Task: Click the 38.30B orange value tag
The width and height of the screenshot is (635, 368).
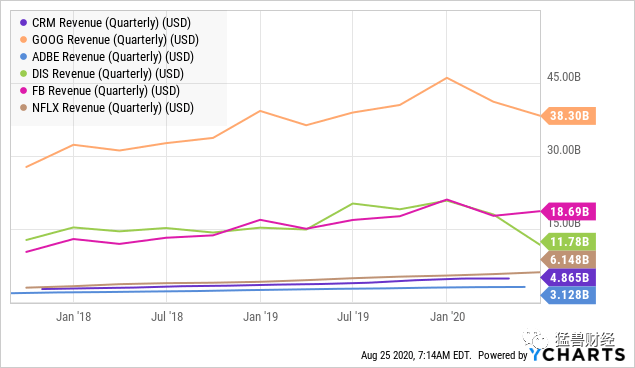Action: tap(569, 116)
